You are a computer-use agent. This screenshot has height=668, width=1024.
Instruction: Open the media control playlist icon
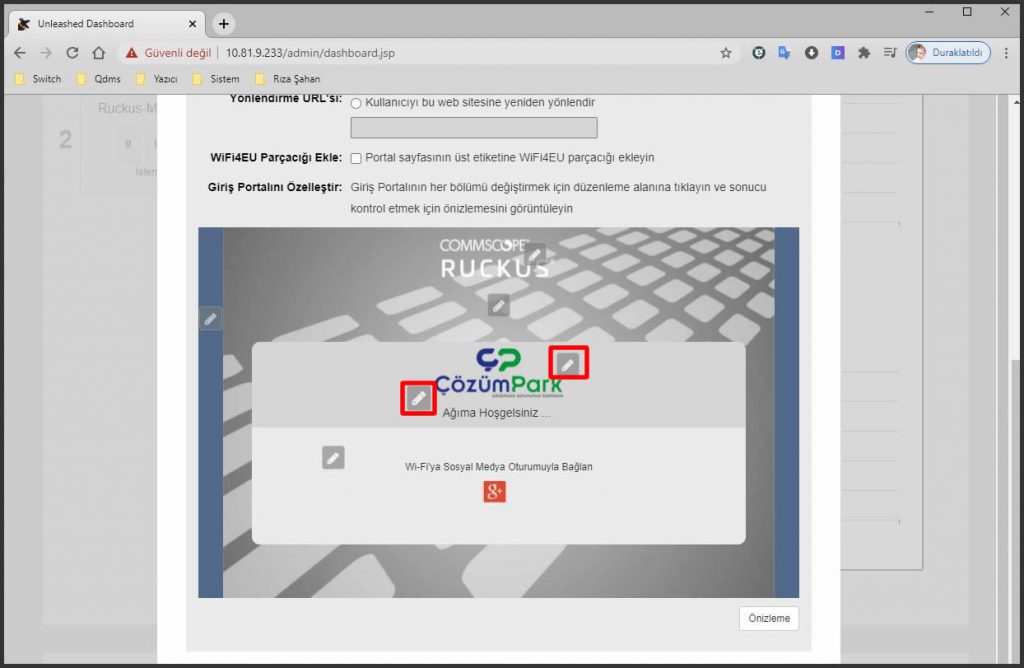(x=890, y=53)
